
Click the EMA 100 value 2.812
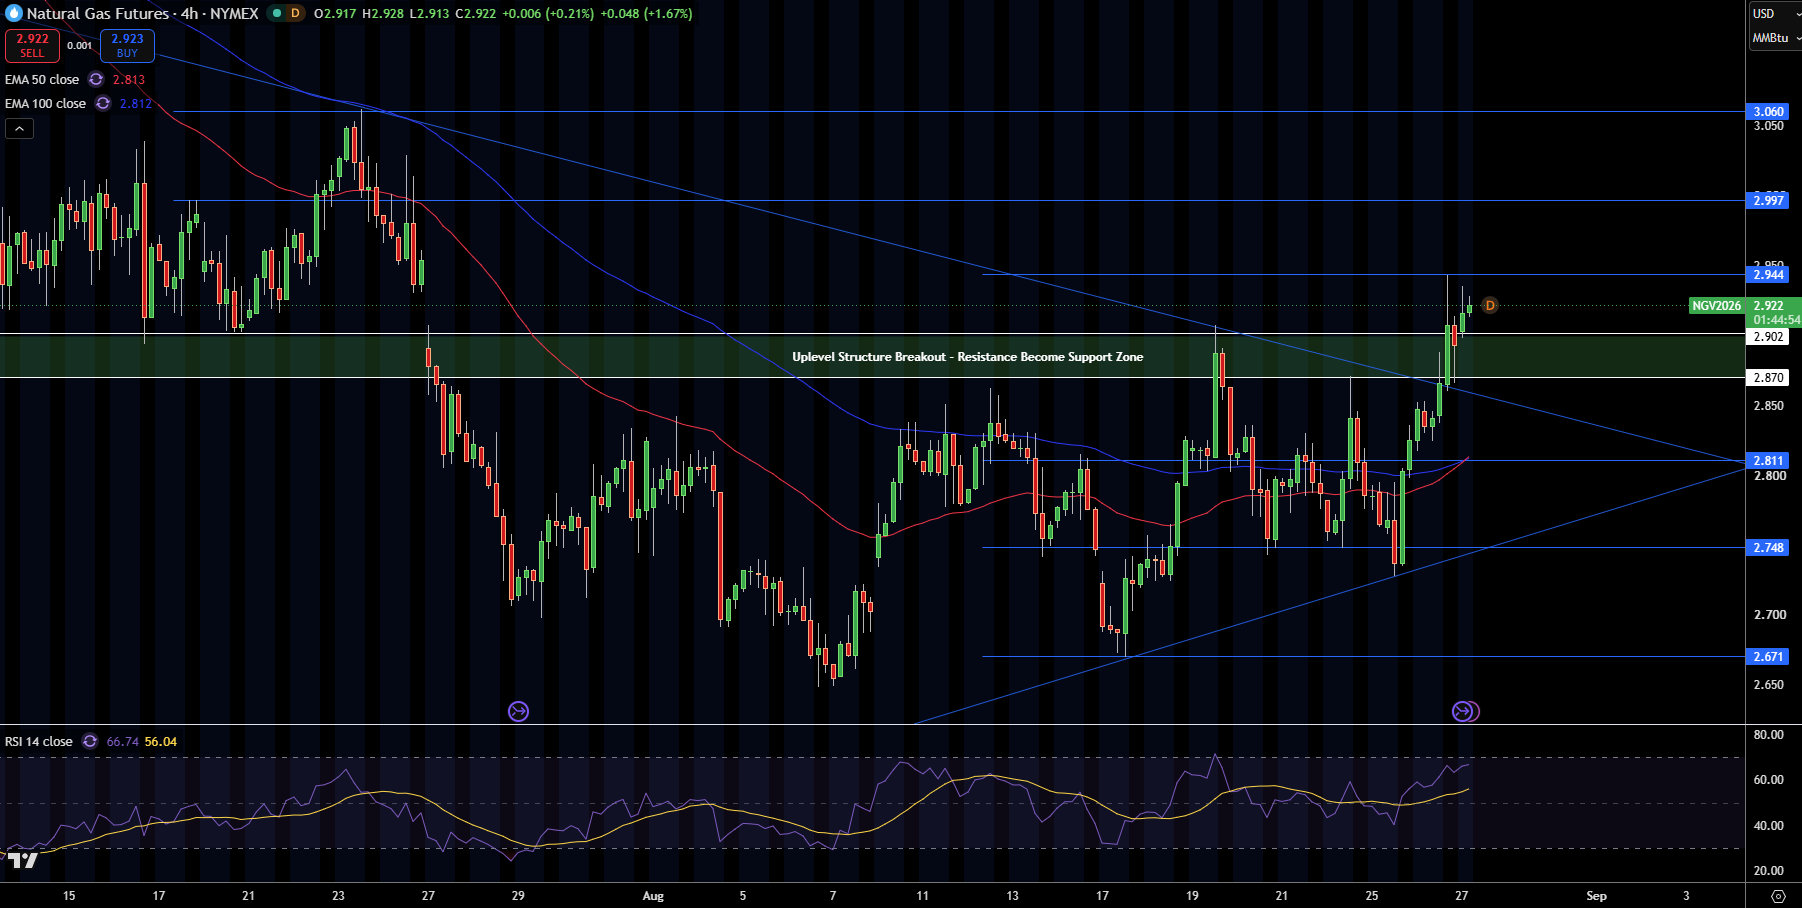point(136,103)
